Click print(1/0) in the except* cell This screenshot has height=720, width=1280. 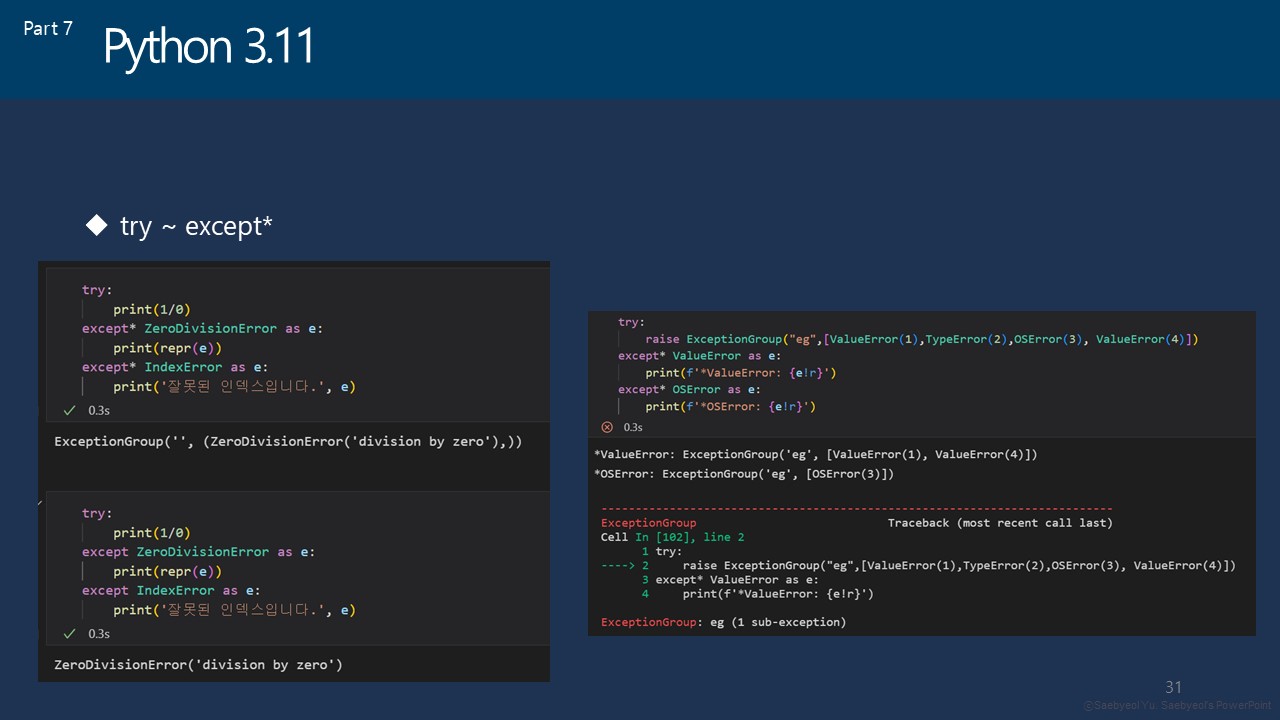[151, 309]
